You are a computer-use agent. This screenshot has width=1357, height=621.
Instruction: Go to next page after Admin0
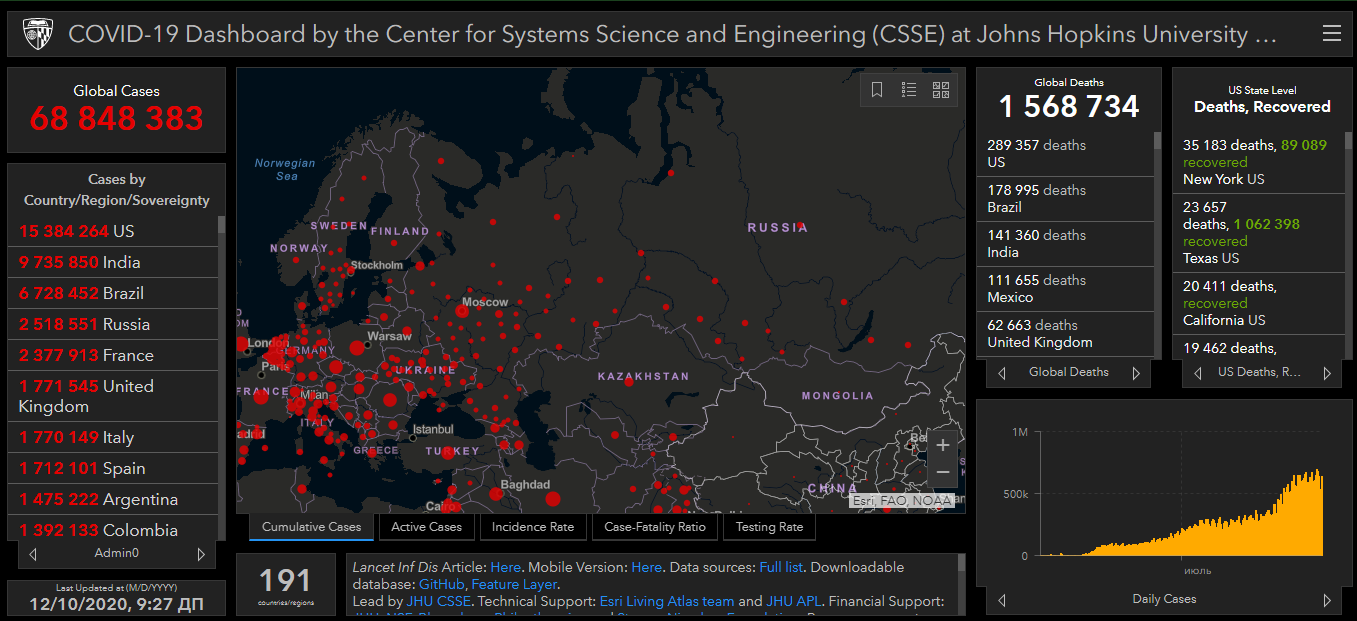(201, 554)
